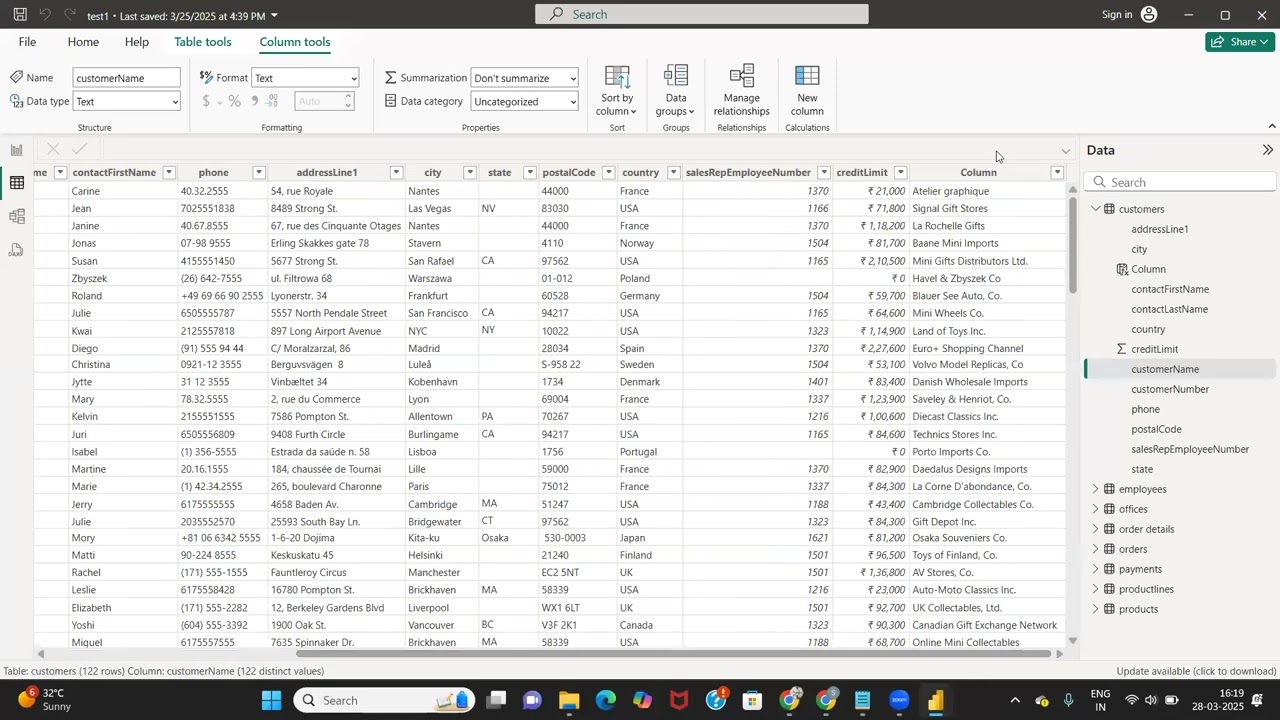
Task: Cancel formula bar entry with the X icon
Action: click(x=54, y=150)
